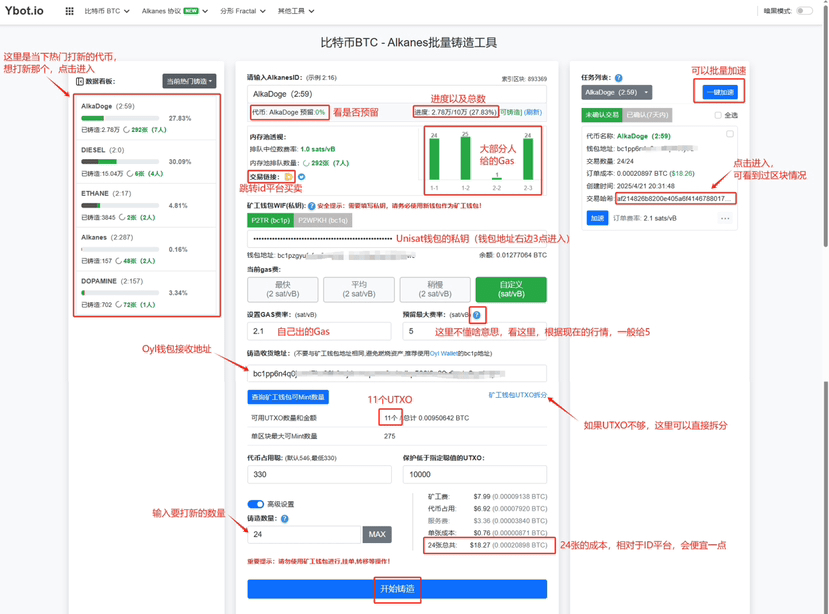Open the 其他工具 dropdown menu
The image size is (829, 614).
[296, 11]
